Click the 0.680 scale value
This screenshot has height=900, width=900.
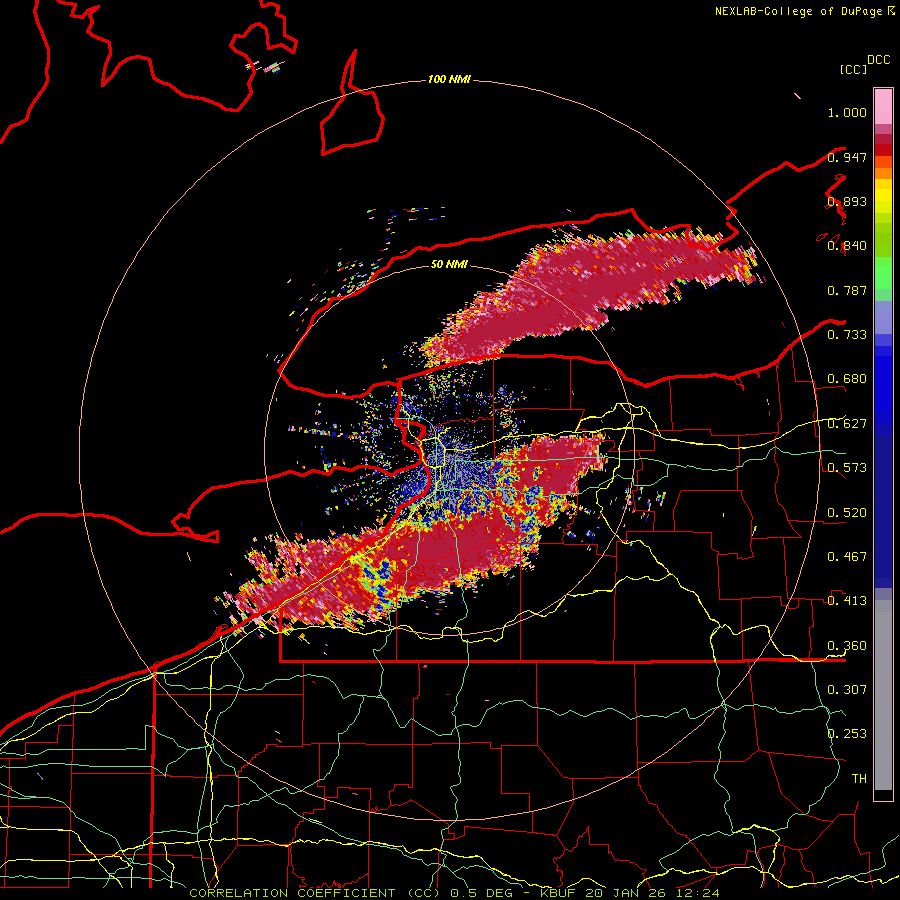pyautogui.click(x=847, y=379)
